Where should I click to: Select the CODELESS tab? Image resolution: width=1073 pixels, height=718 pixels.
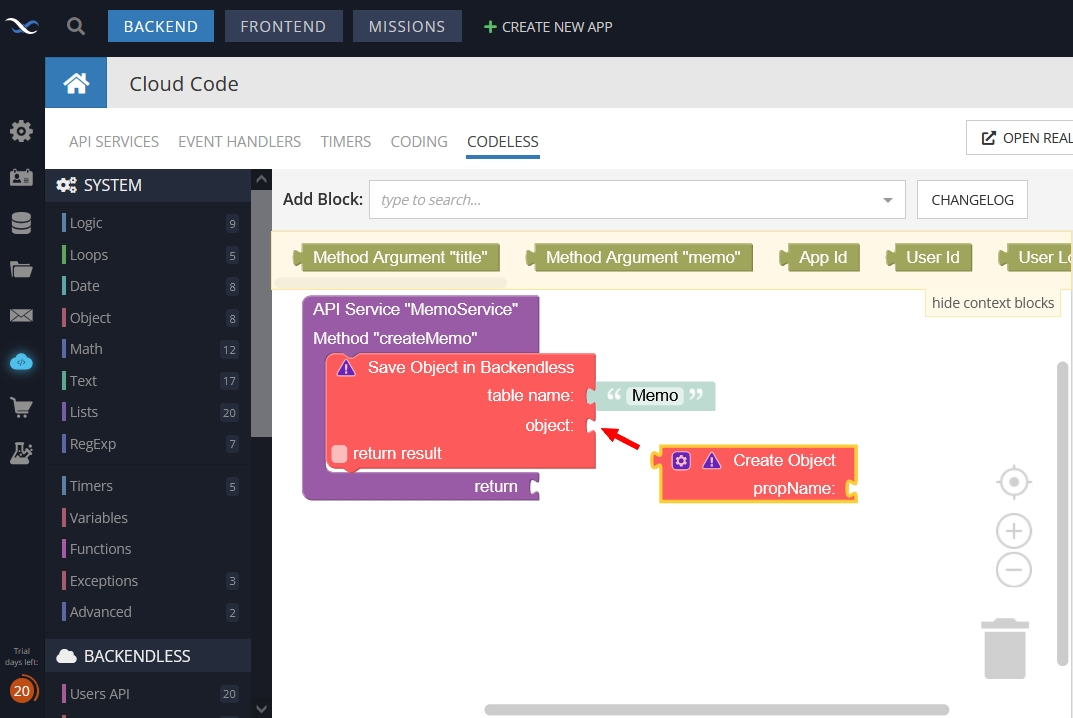[x=503, y=142]
